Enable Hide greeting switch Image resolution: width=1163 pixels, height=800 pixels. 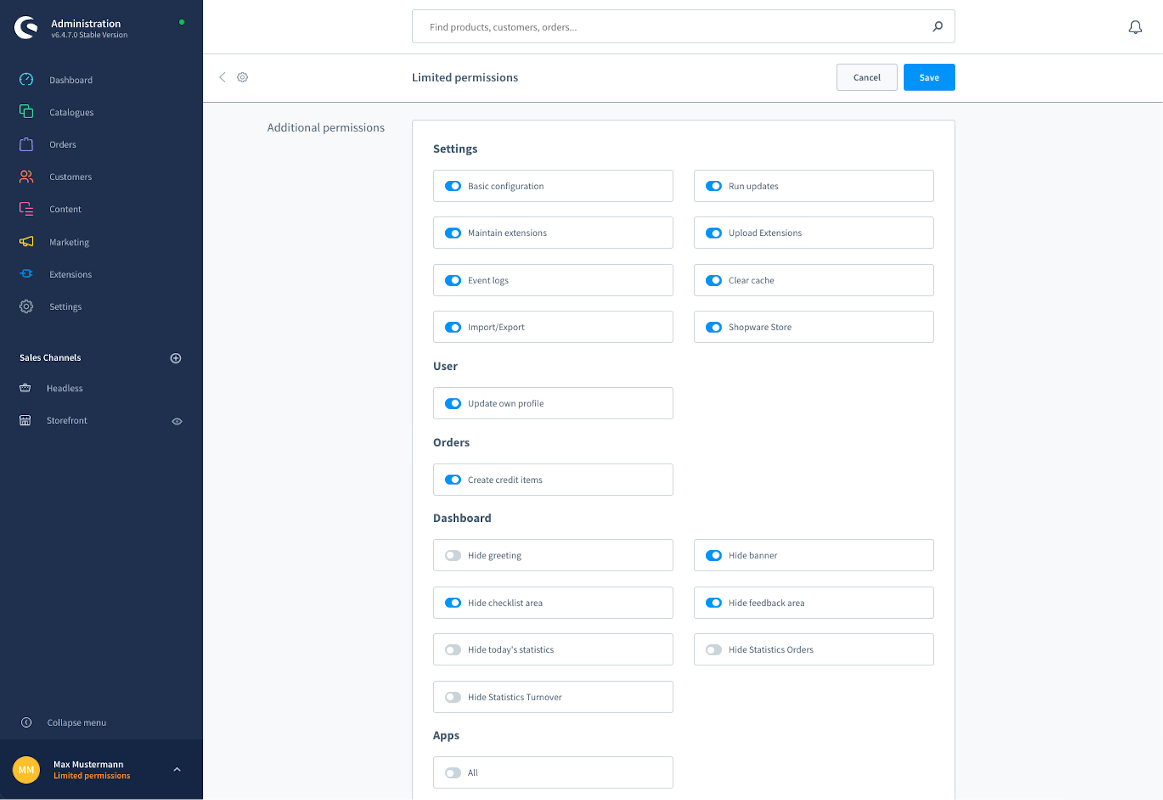tap(452, 555)
